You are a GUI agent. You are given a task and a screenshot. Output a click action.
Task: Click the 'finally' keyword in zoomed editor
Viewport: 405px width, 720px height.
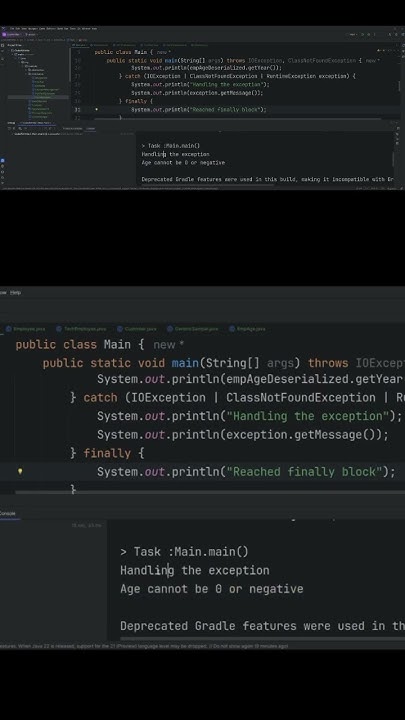click(x=107, y=453)
